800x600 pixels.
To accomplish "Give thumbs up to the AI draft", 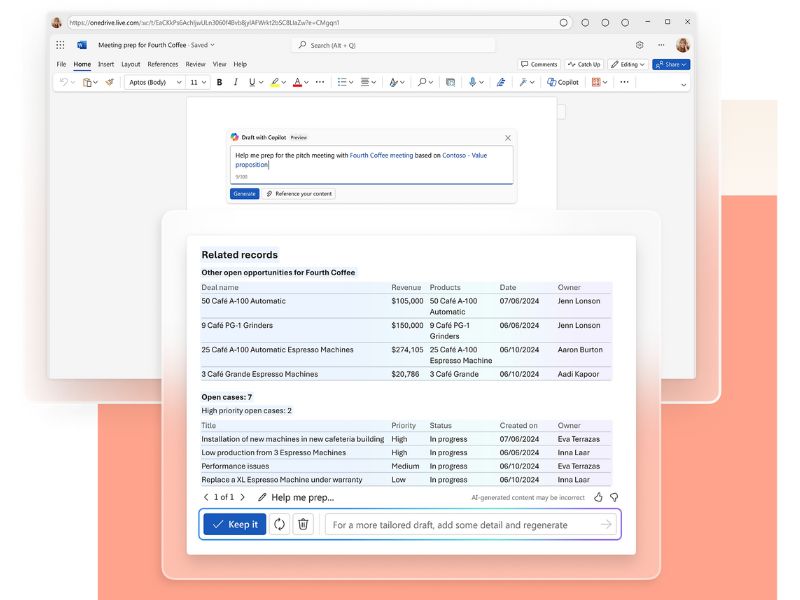I will click(598, 497).
